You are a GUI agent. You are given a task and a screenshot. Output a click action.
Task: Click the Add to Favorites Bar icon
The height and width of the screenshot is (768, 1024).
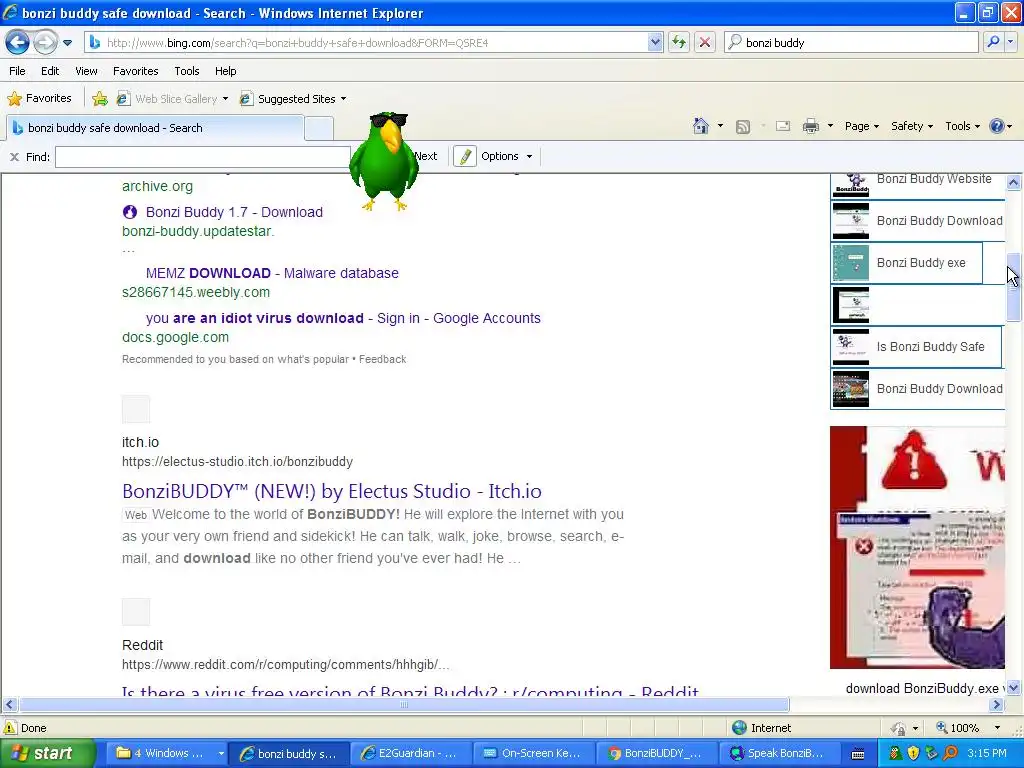pyautogui.click(x=100, y=99)
